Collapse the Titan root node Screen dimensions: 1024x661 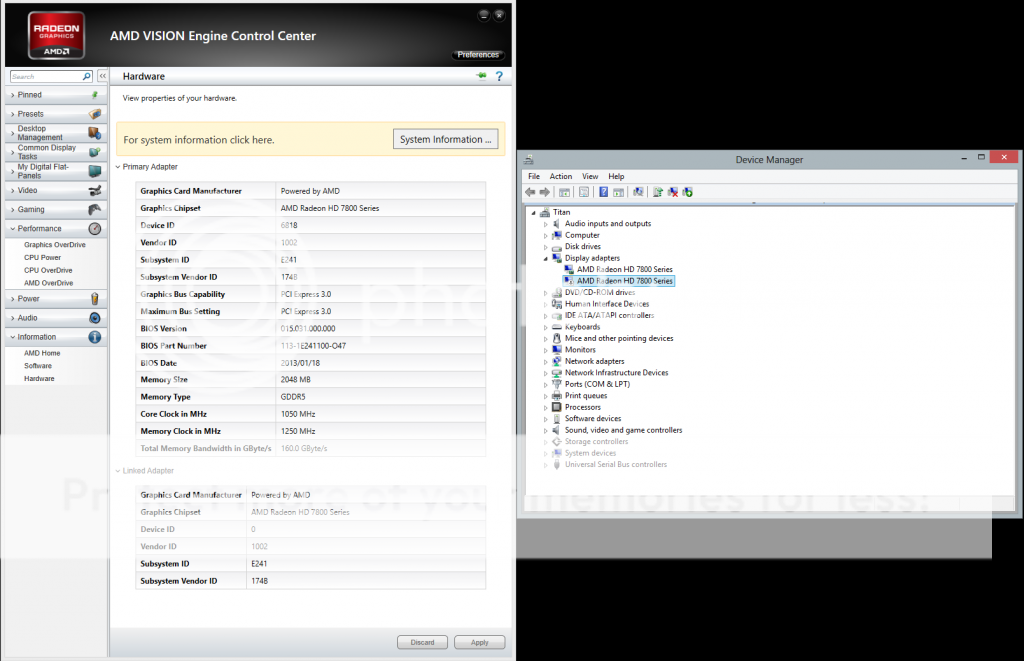tap(534, 212)
